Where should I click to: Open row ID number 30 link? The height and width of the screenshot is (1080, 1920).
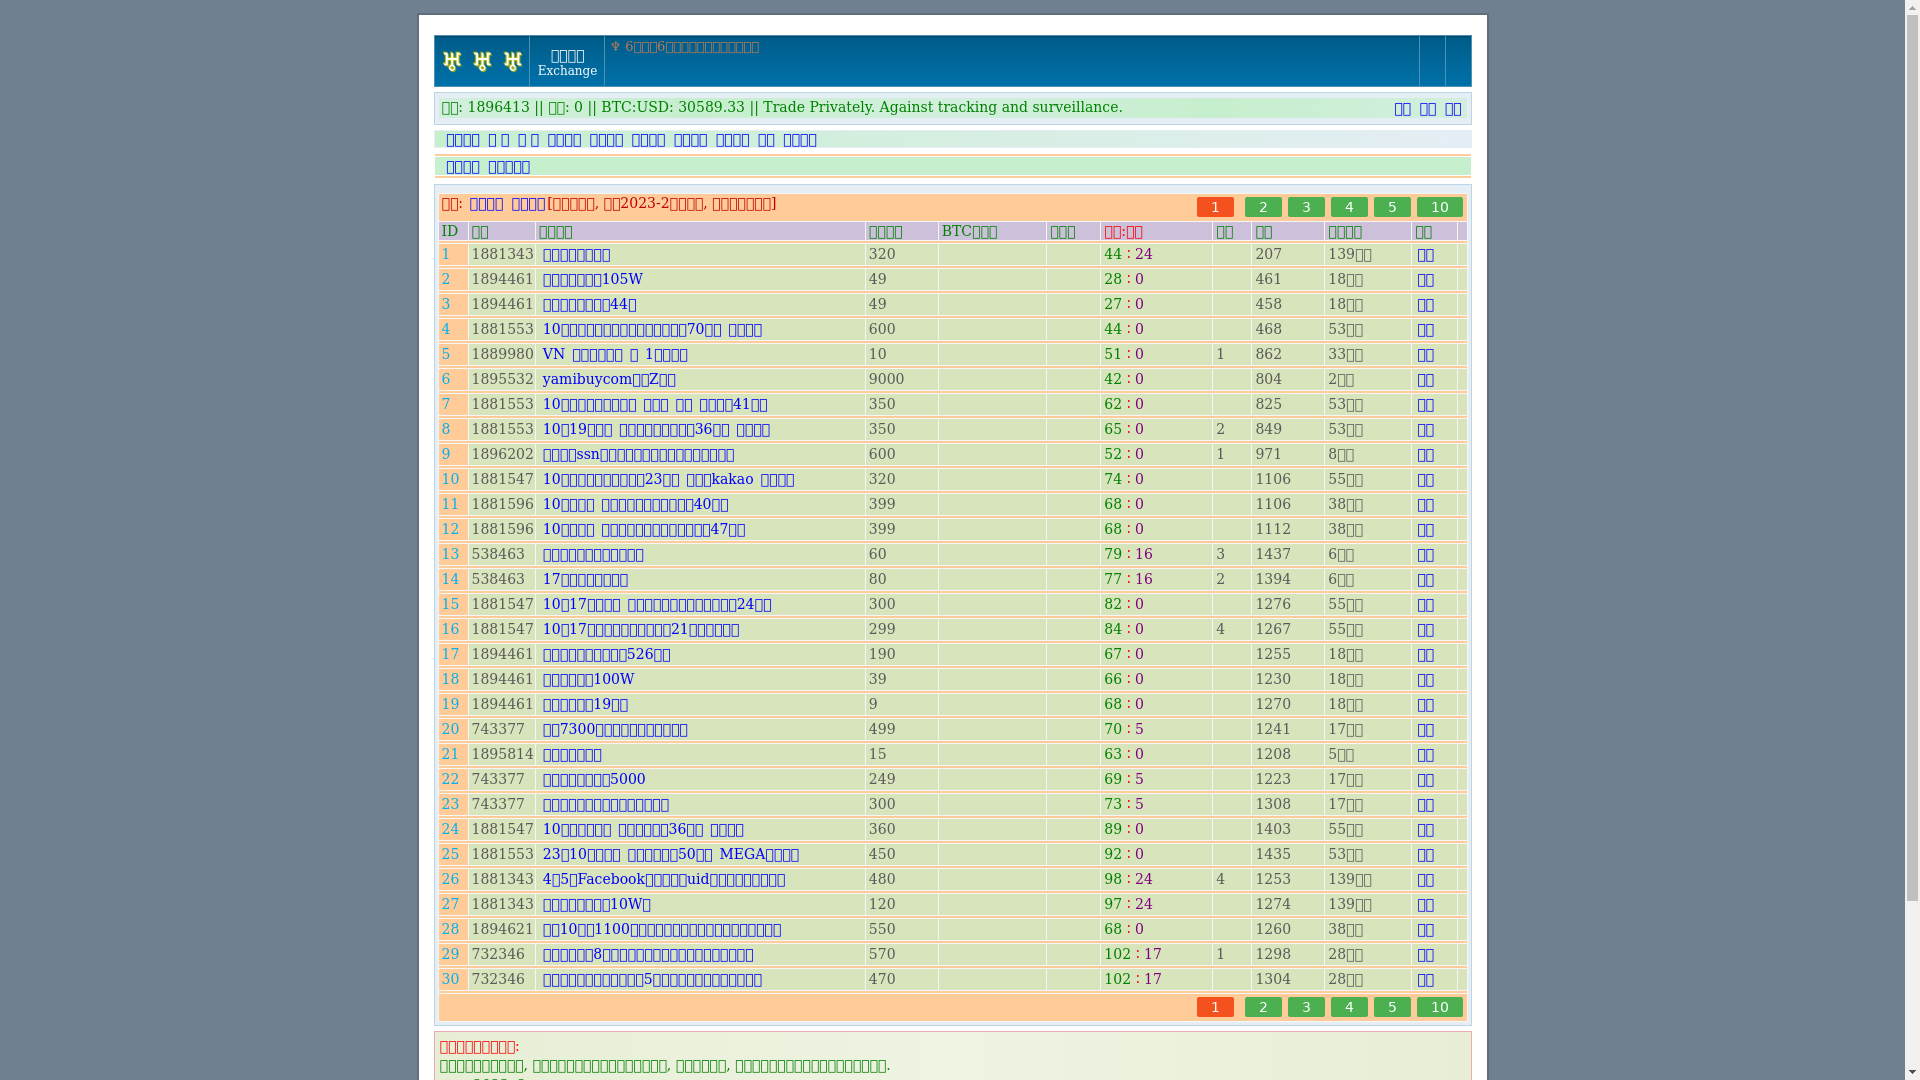450,979
